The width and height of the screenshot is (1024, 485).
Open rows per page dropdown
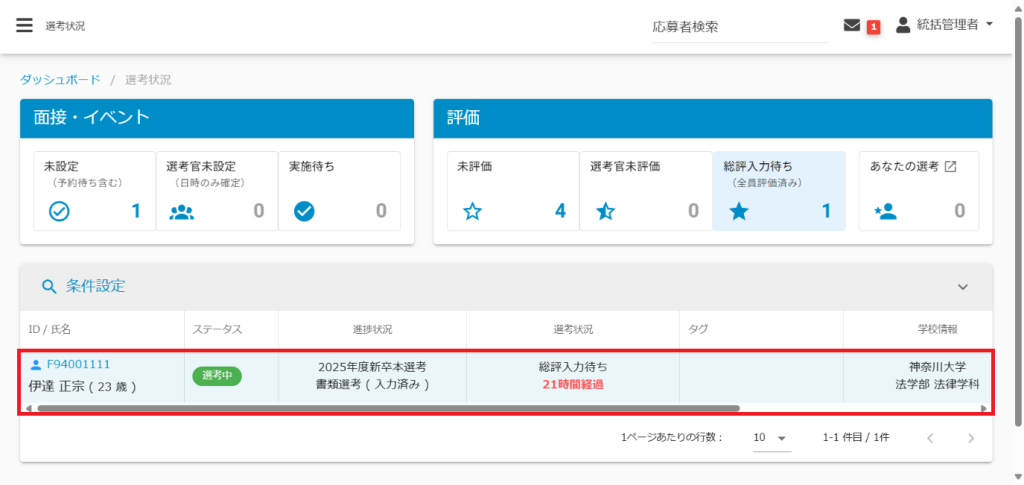(771, 438)
